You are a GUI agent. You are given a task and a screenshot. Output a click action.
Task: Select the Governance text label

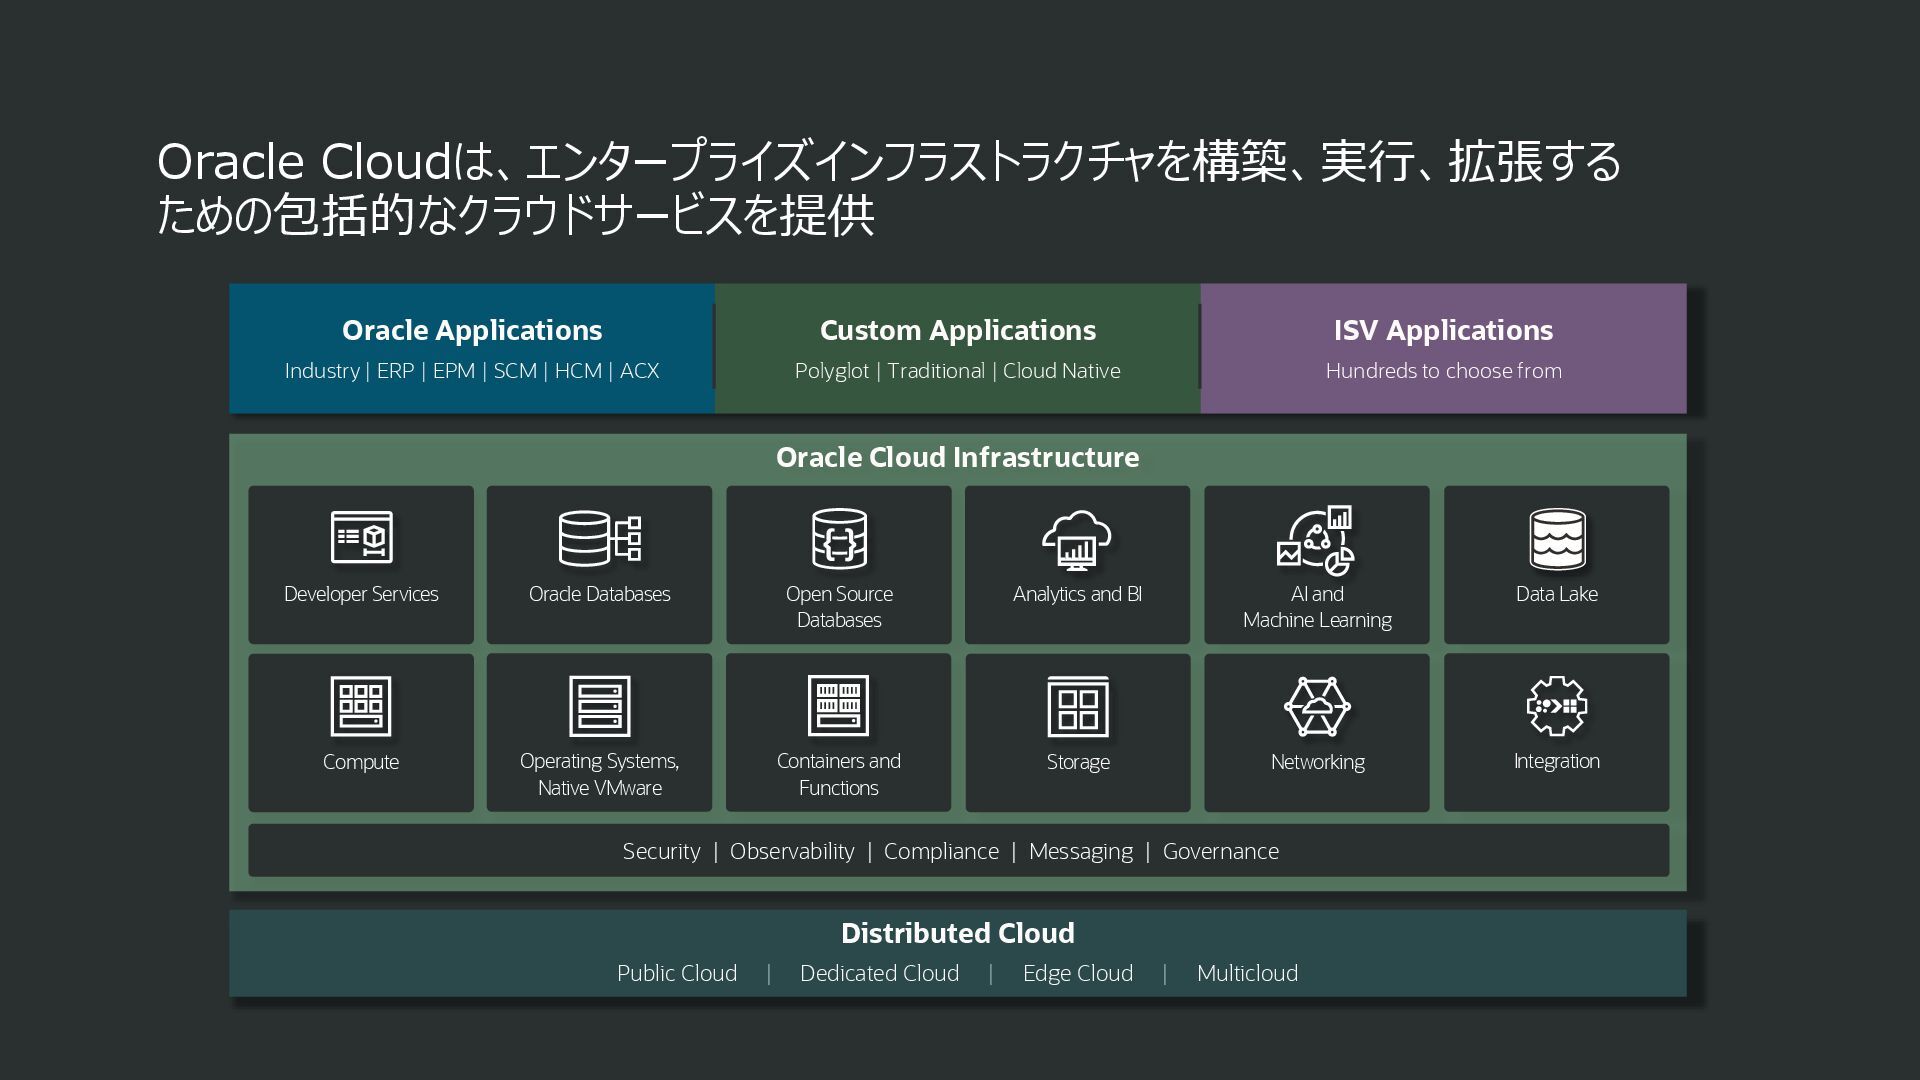click(1220, 851)
